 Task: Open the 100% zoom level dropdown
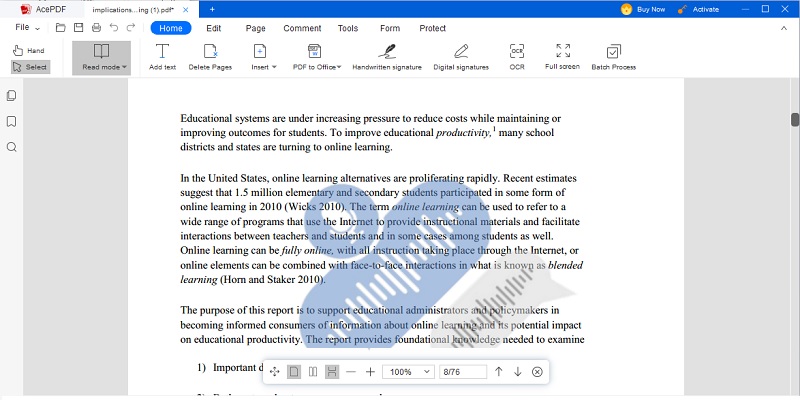pyautogui.click(x=409, y=372)
